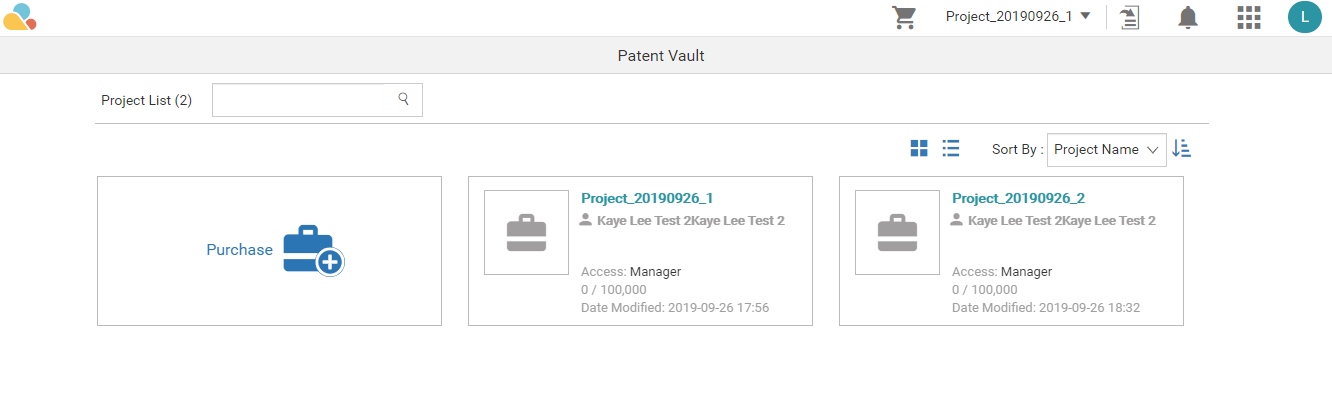Switch to list view

(x=951, y=149)
